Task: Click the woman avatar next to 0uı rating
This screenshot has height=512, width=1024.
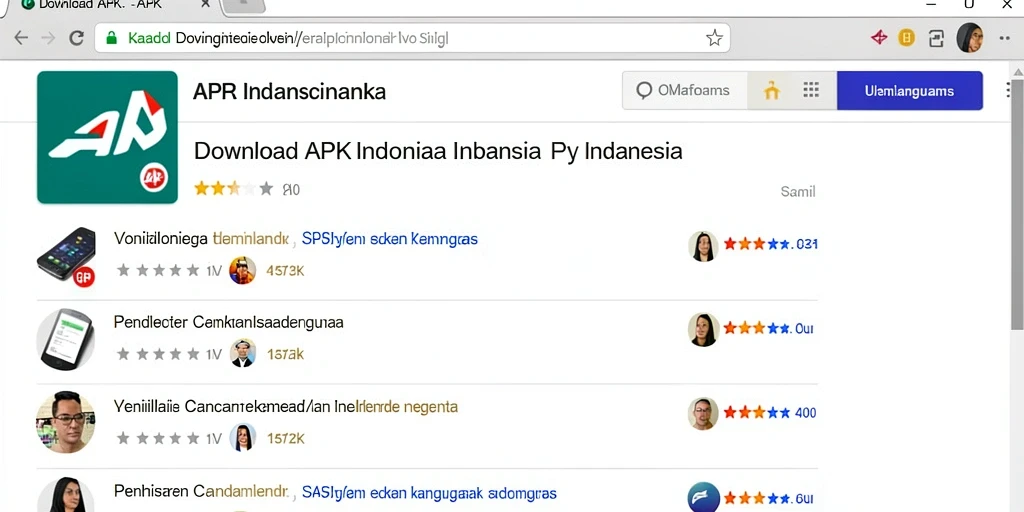Action: click(x=703, y=330)
